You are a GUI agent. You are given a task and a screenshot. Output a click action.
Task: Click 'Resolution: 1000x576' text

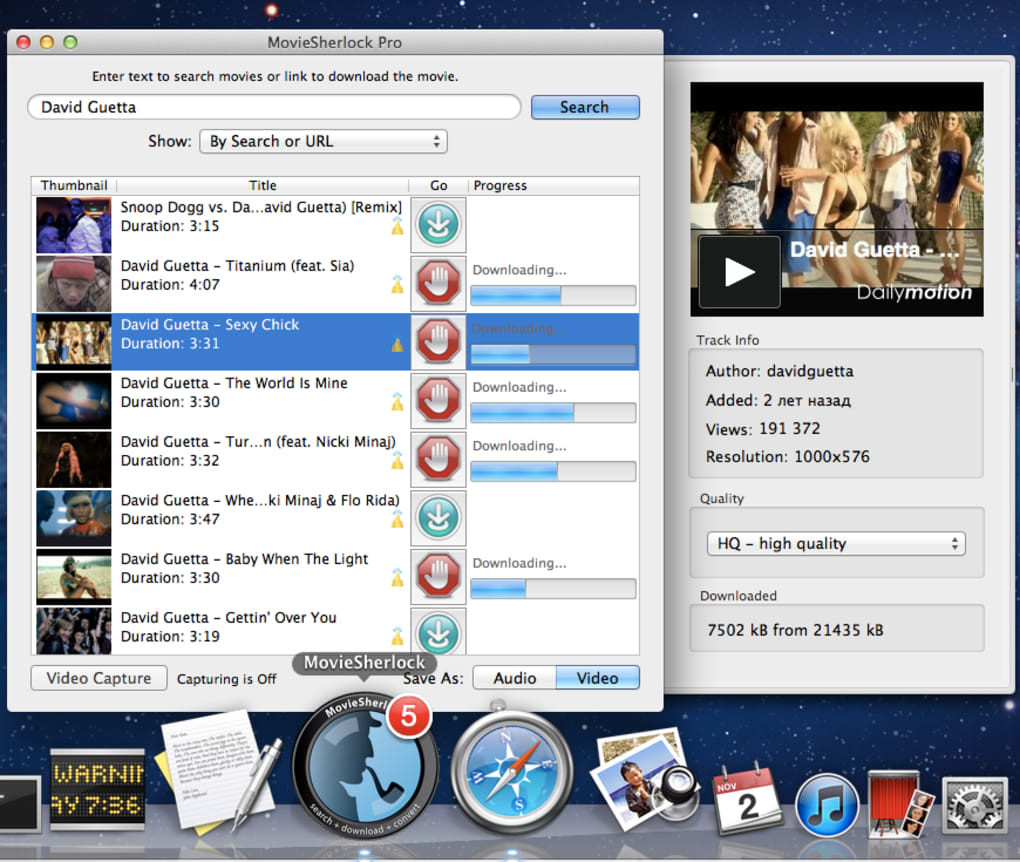[x=787, y=457]
